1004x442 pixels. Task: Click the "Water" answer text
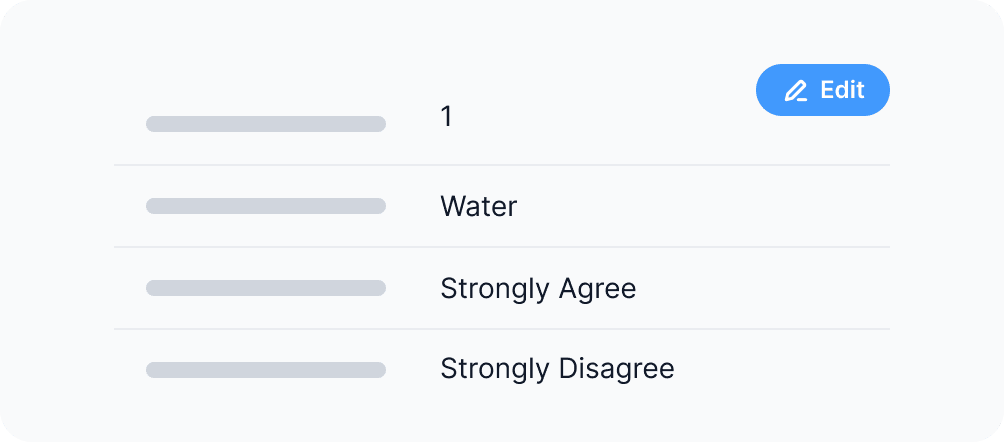point(478,207)
